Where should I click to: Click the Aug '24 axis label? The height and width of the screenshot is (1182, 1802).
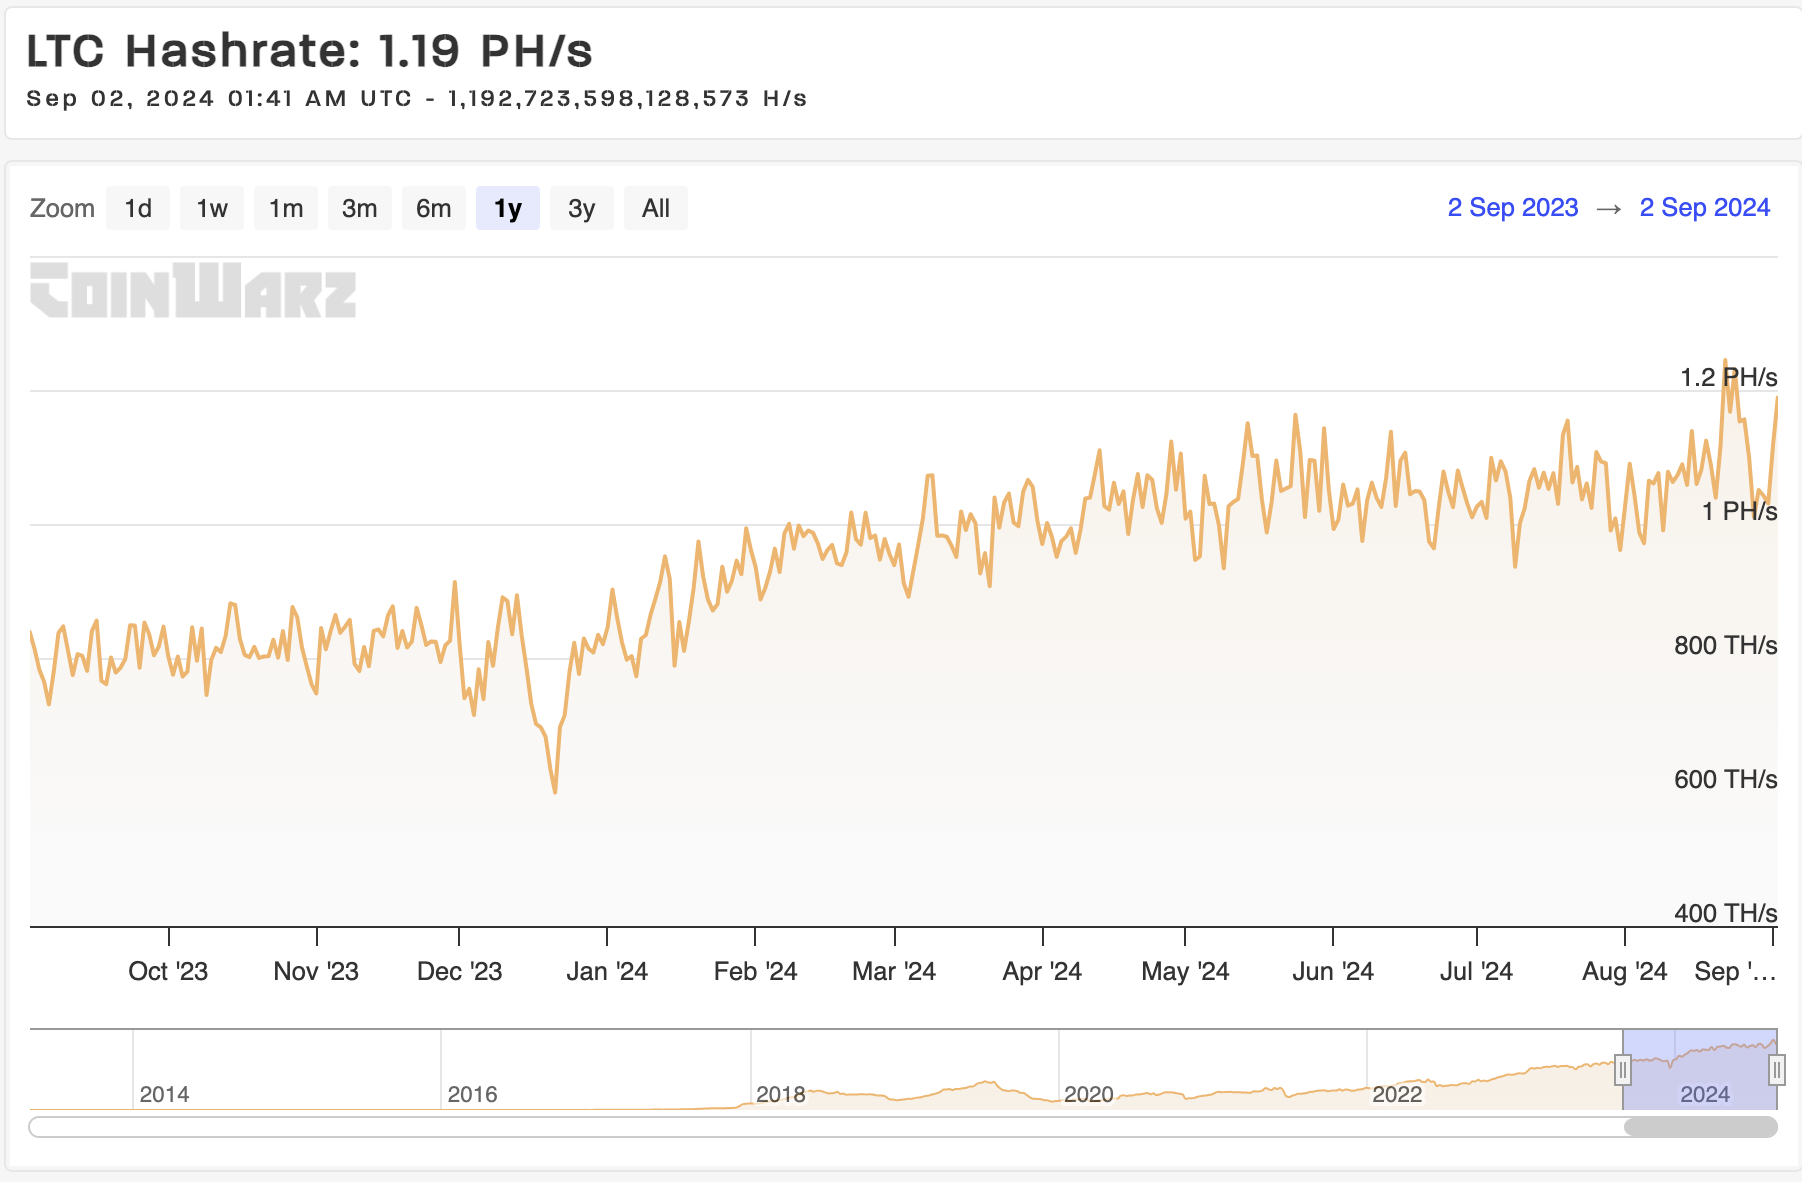click(x=1625, y=971)
